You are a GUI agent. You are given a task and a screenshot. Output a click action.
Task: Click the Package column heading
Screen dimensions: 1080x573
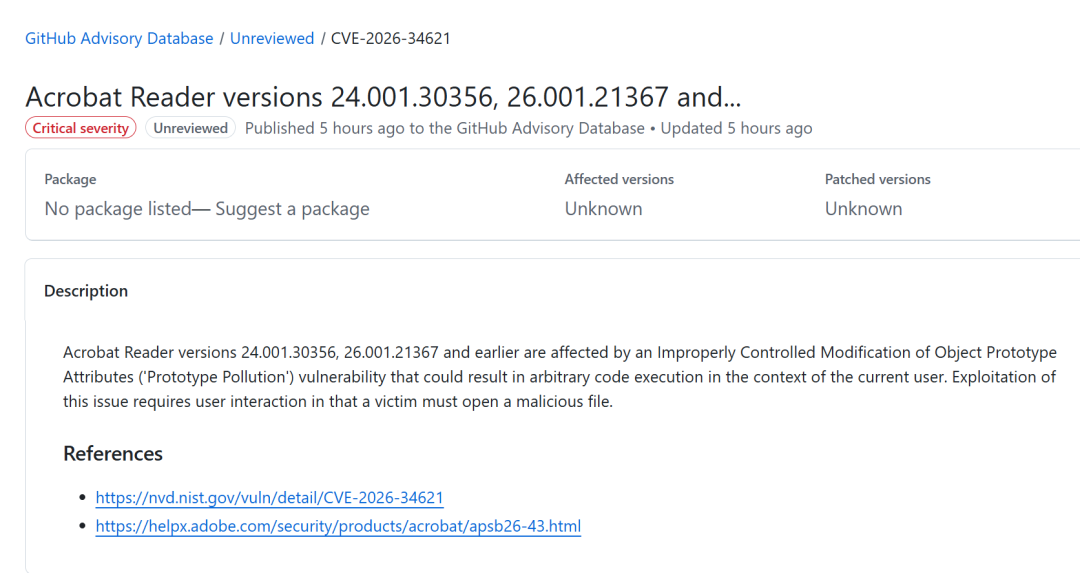click(x=70, y=179)
